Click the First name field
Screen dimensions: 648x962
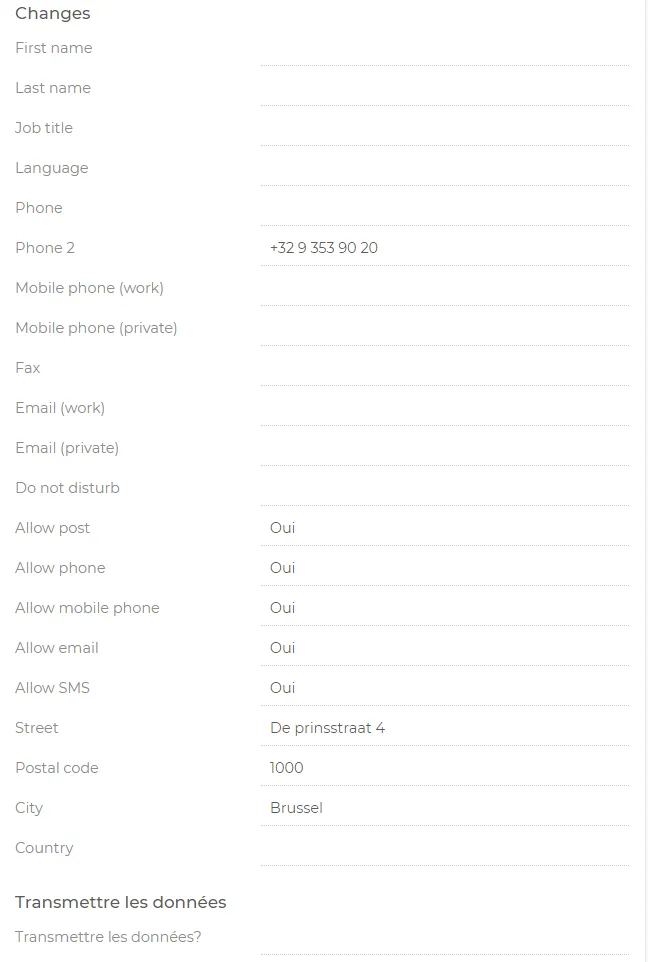pos(445,48)
